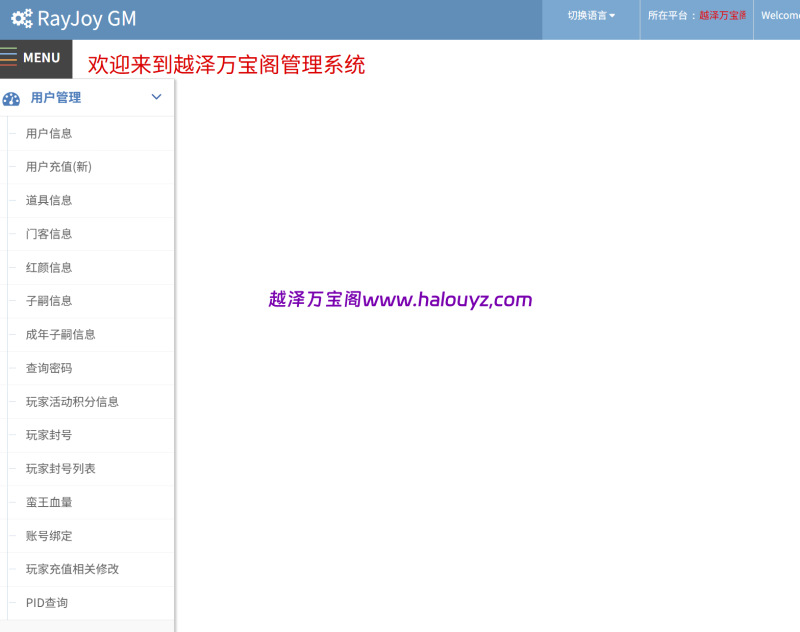Open 玩家活动积分信息 page

point(72,401)
